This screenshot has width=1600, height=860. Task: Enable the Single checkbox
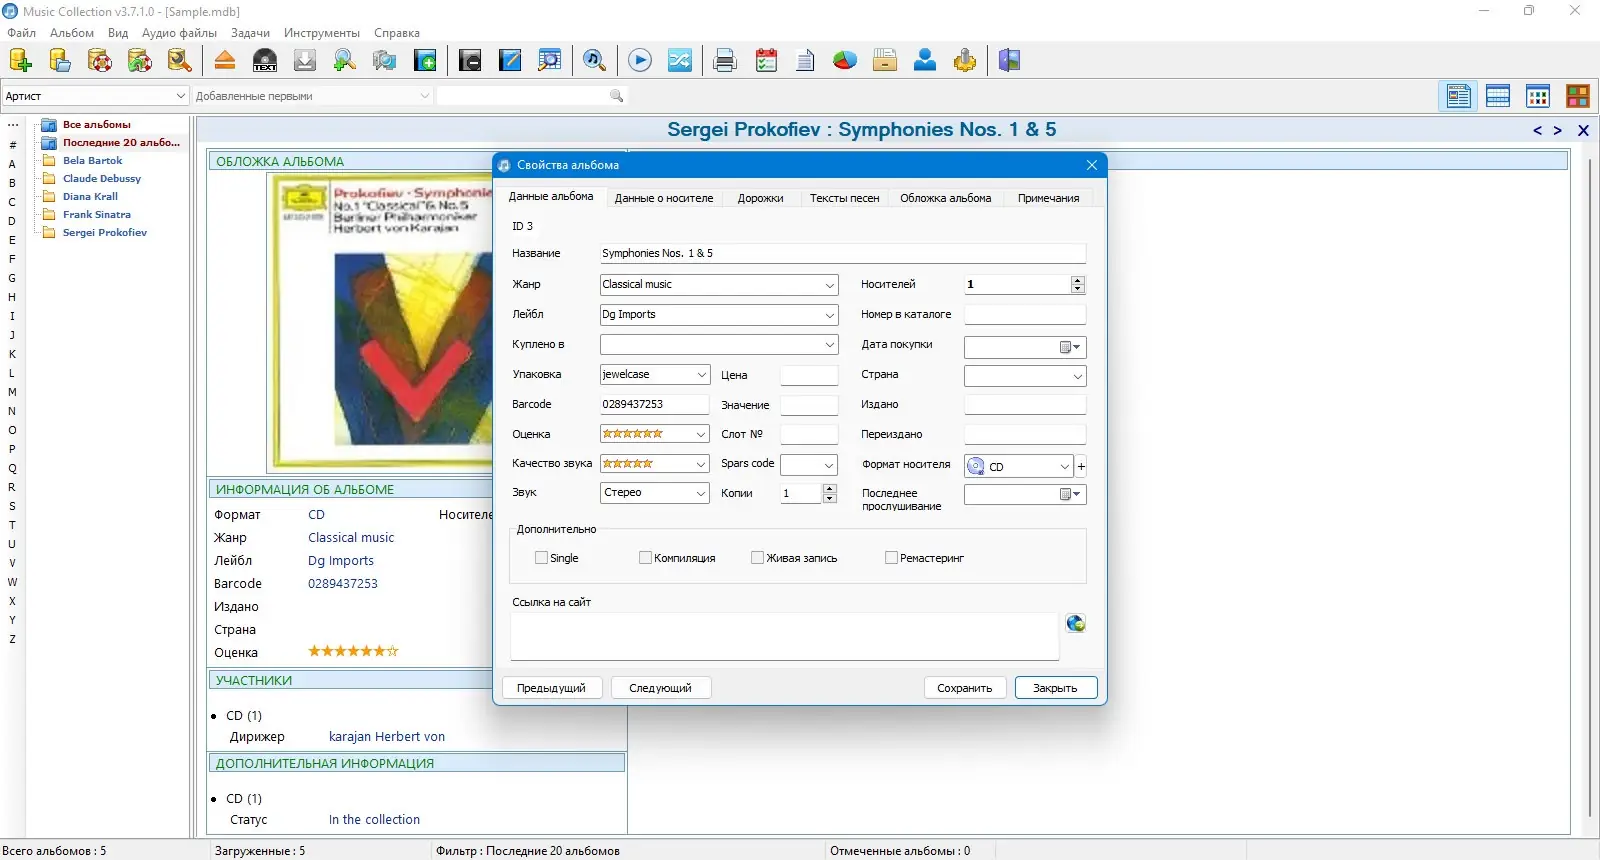(x=541, y=558)
